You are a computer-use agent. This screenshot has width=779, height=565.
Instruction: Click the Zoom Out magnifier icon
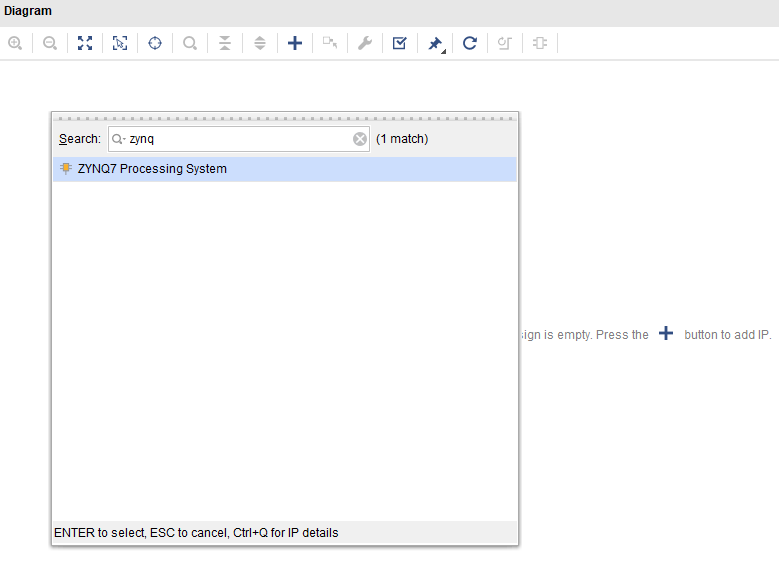[50, 44]
